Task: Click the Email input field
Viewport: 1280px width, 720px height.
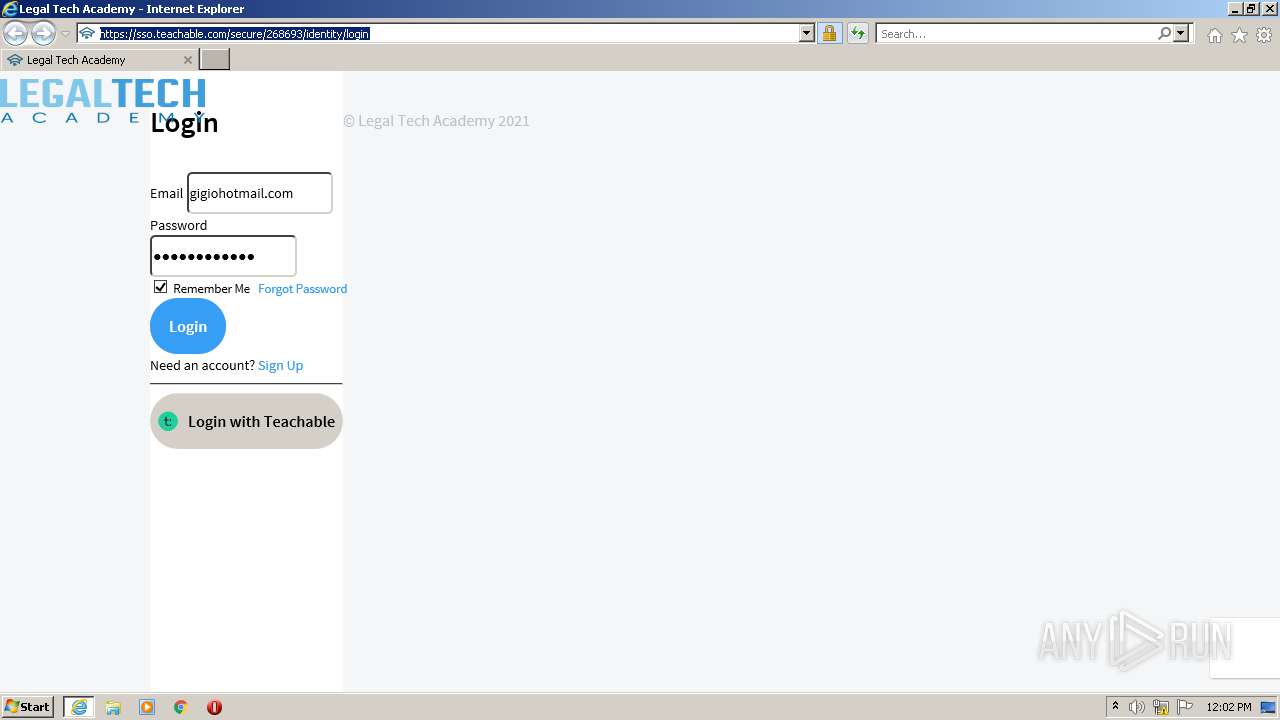Action: tap(260, 193)
